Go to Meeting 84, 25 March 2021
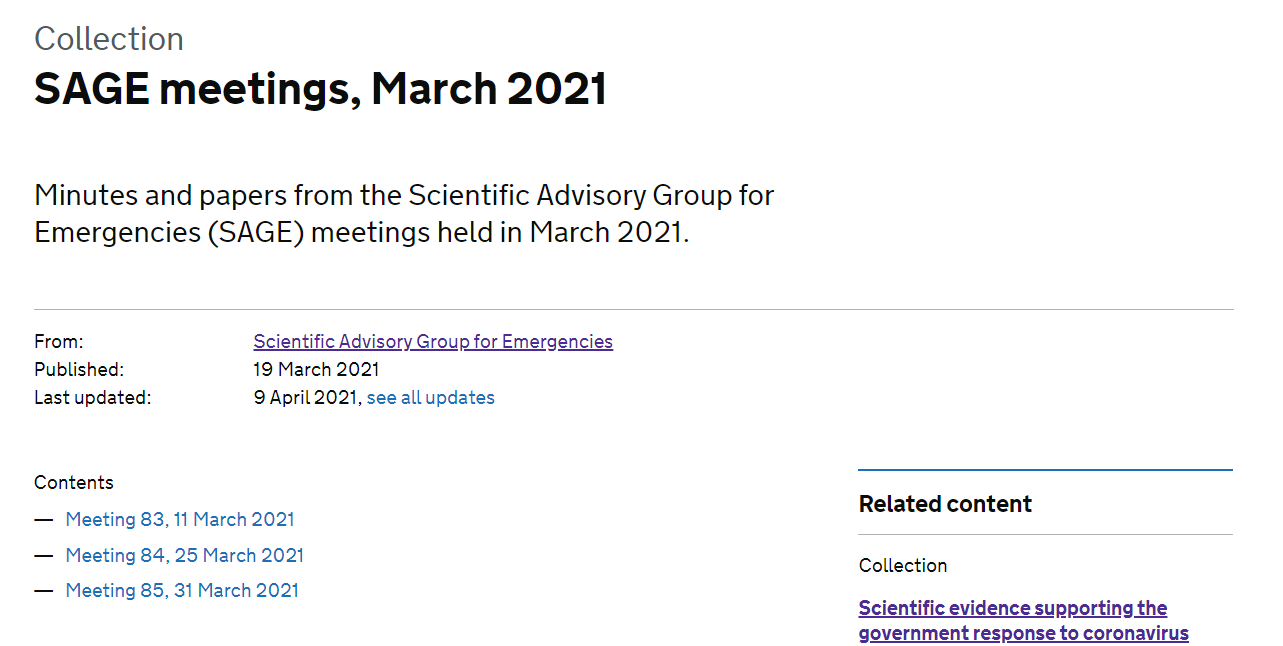 [184, 556]
